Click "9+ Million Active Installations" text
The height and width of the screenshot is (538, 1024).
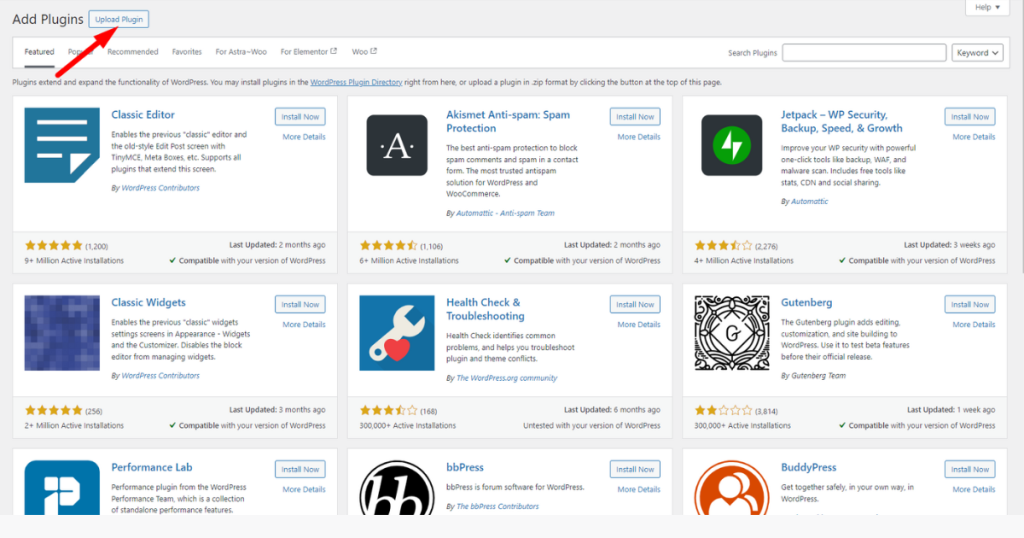[74, 261]
